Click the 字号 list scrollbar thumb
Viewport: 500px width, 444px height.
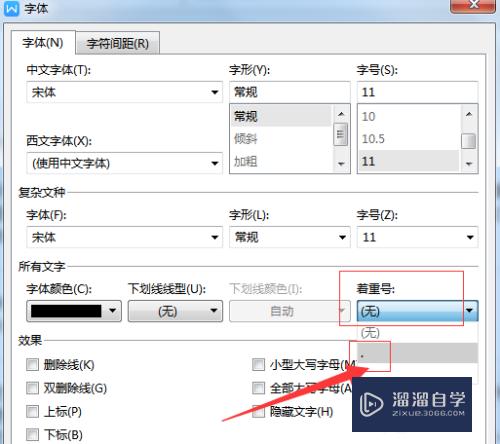[469, 141]
